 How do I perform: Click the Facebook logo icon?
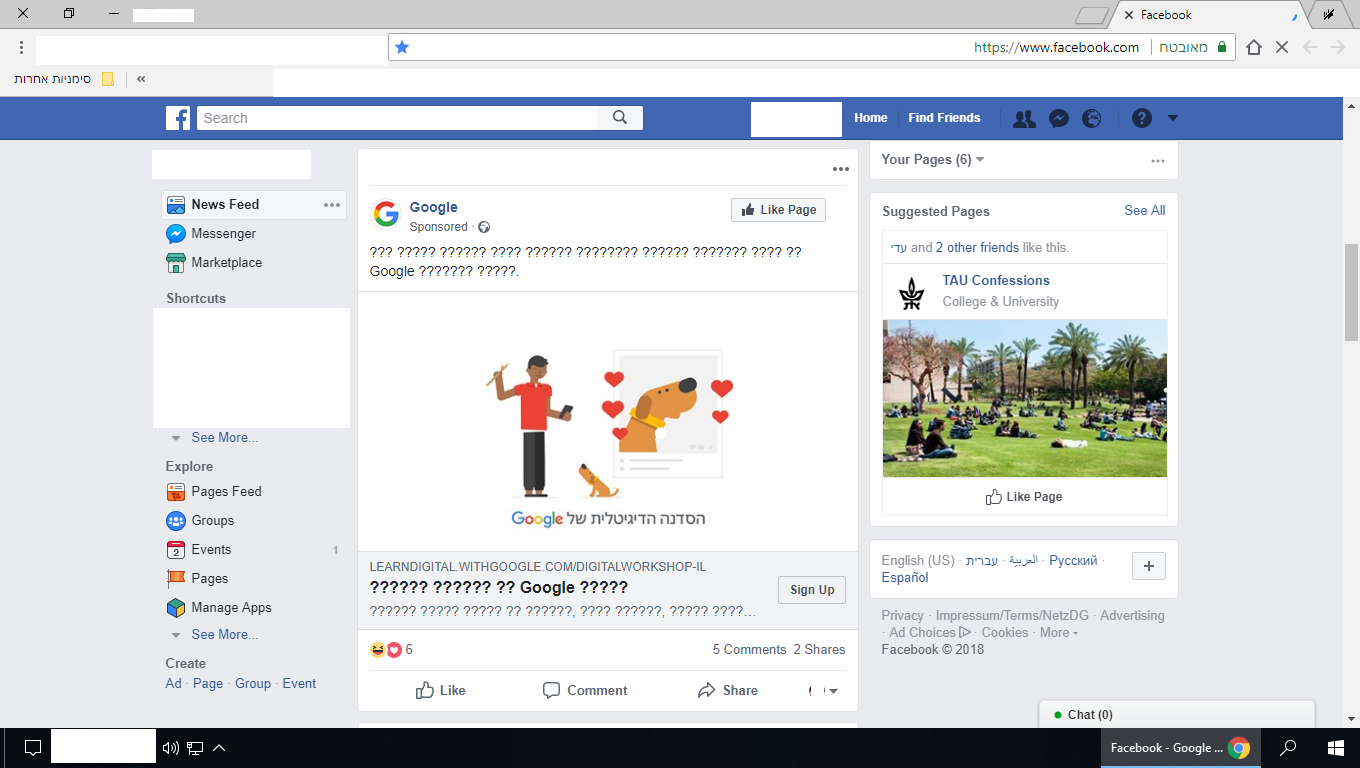coord(178,118)
